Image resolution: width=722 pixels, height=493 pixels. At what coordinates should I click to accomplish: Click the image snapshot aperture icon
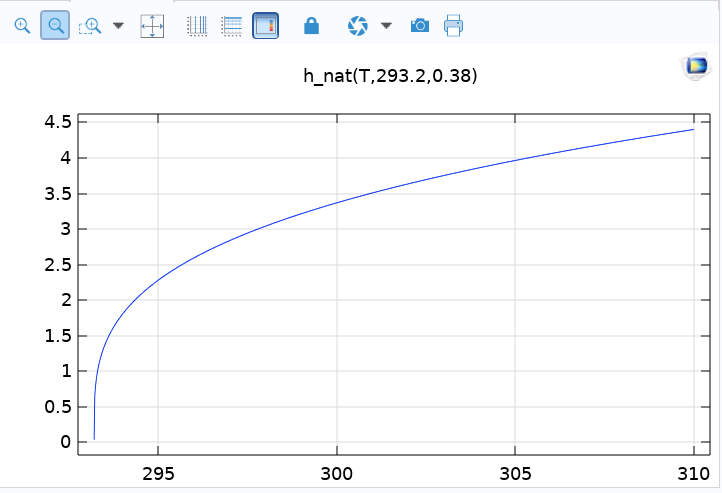[358, 26]
